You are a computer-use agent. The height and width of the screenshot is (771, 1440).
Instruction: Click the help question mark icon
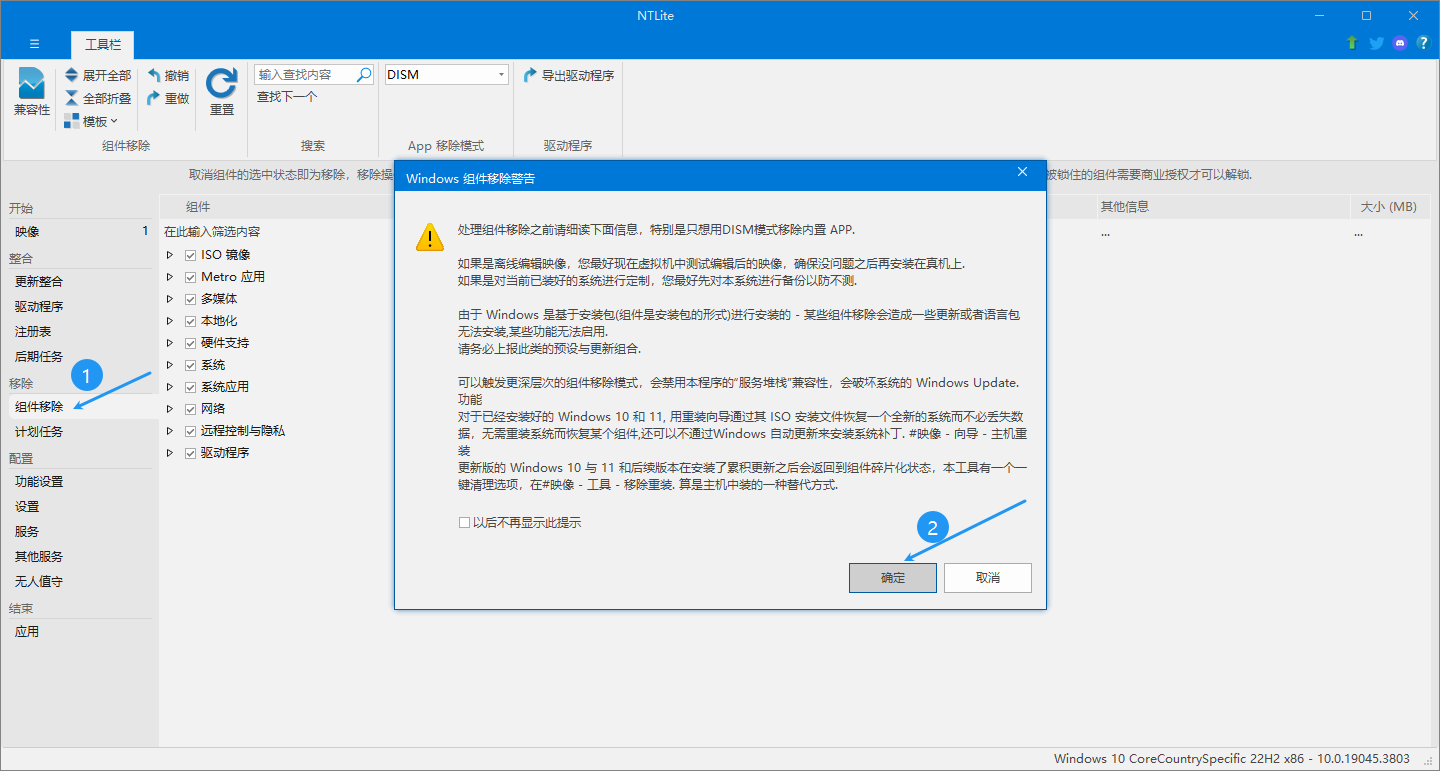point(1423,43)
